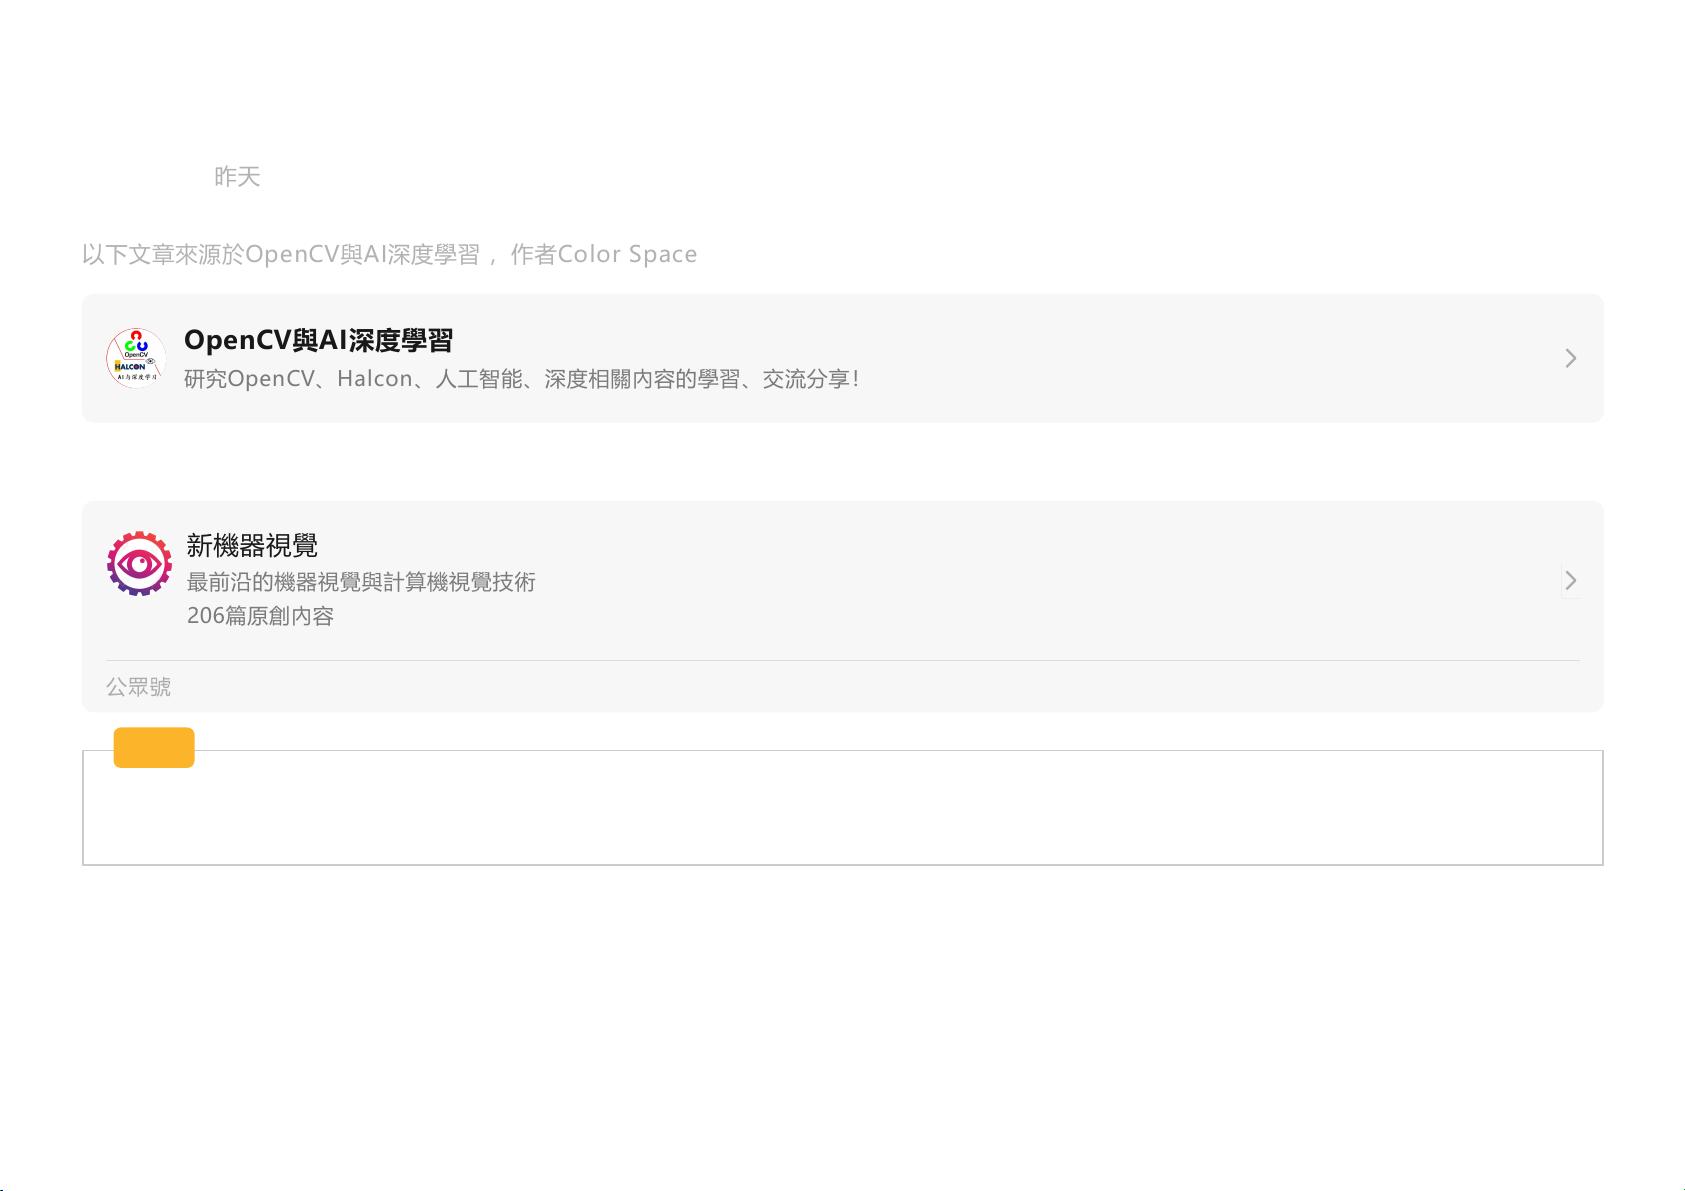The image size is (1685, 1191).
Task: Select the Halcon logo inside the avatar
Action: 130,368
